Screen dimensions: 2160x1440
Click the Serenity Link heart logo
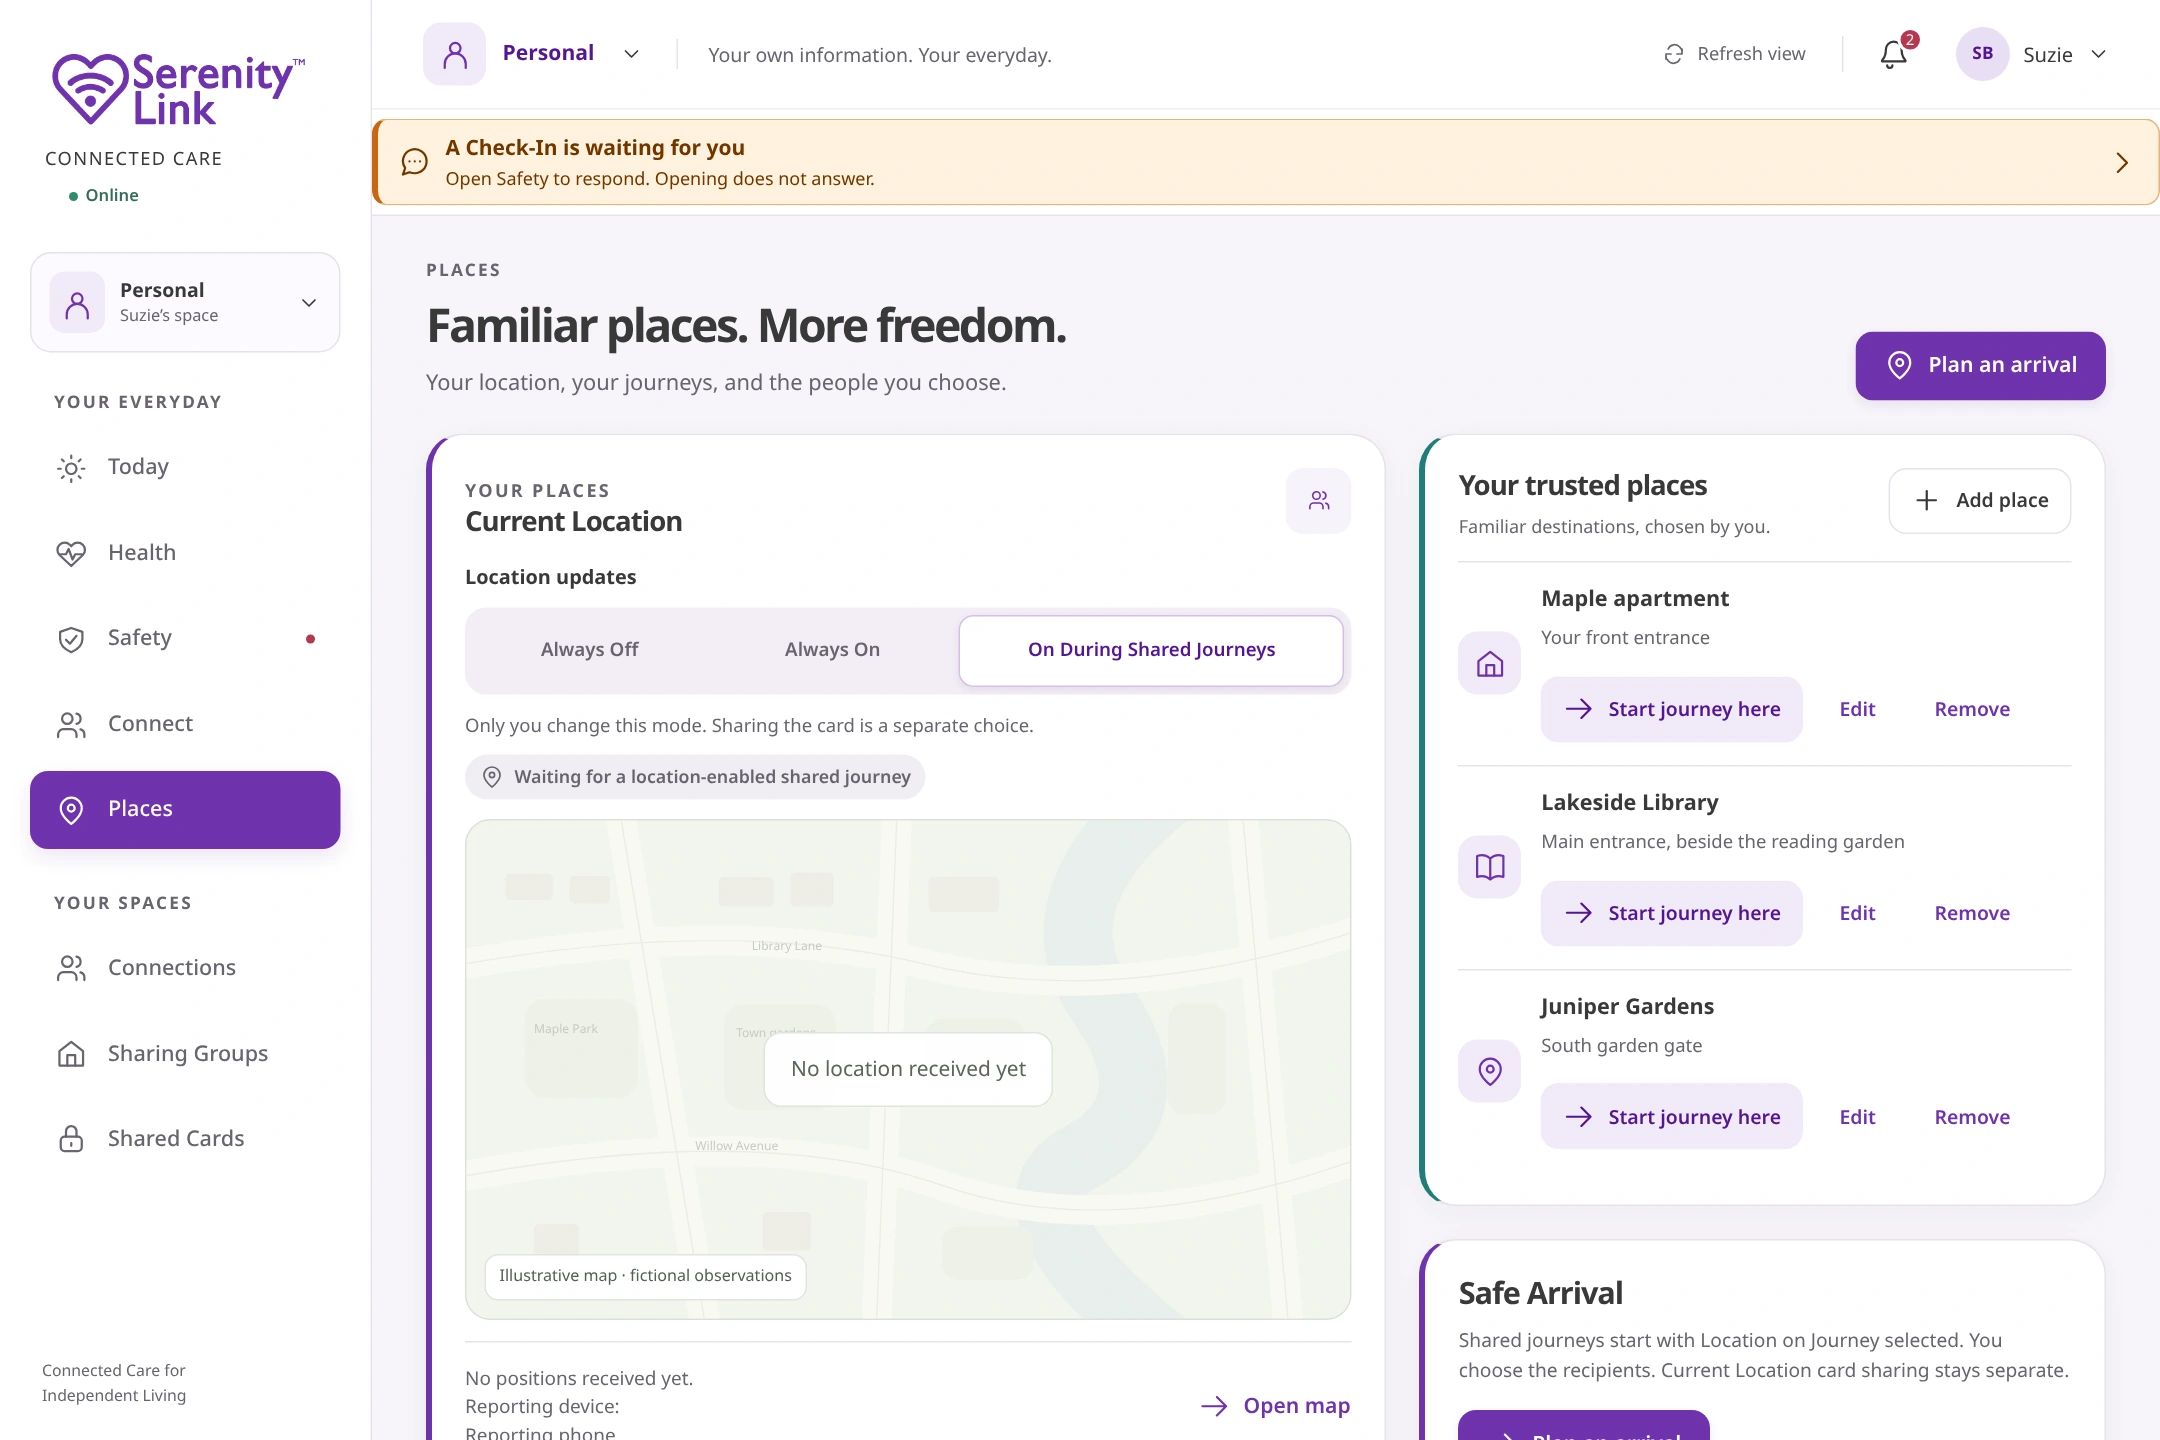90,88
